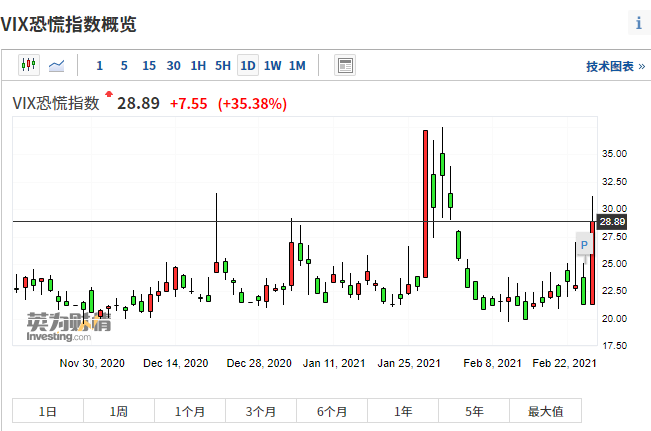This screenshot has height=431, width=651.
Task: Show the 1年 time range
Action: point(403,411)
